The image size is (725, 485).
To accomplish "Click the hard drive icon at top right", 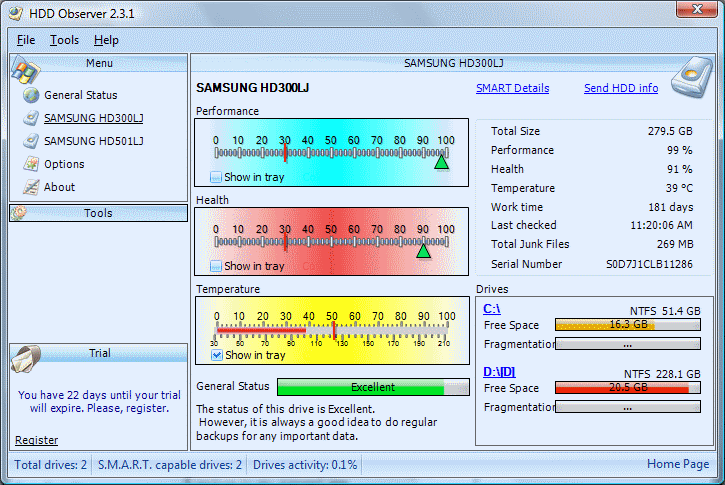I will click(x=689, y=81).
